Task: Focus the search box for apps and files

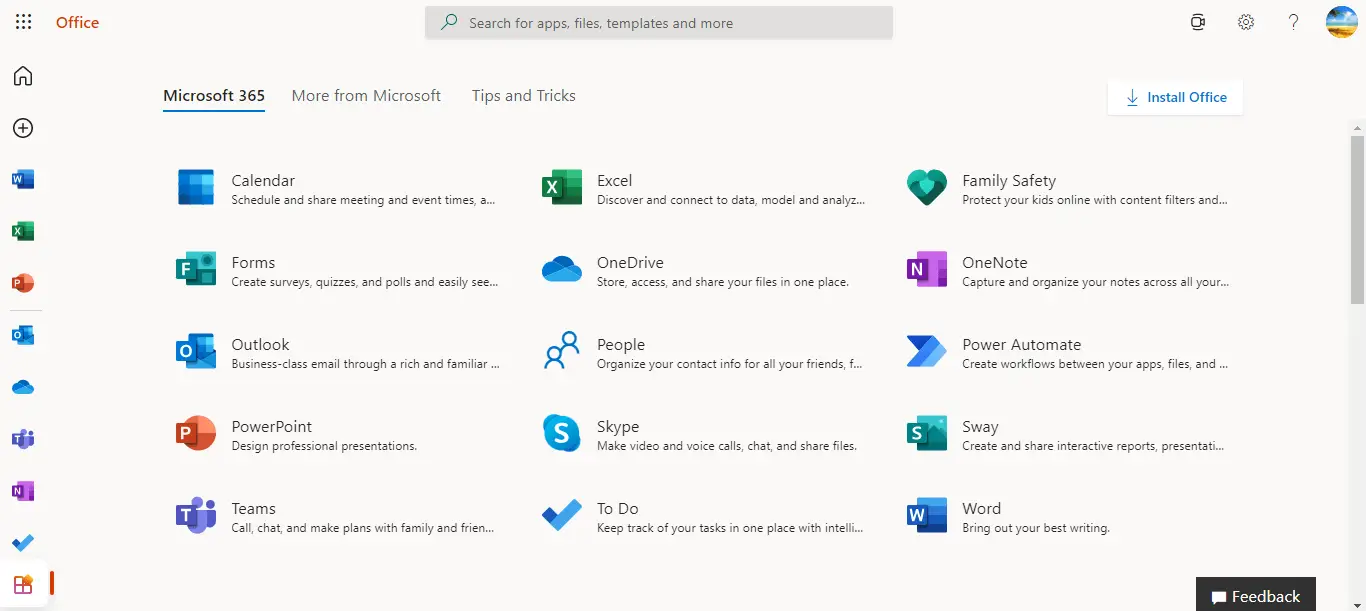Action: 659,23
